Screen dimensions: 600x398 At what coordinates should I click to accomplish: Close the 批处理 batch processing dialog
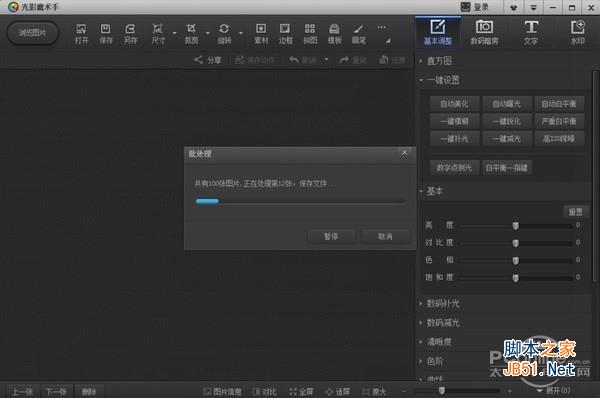click(404, 153)
